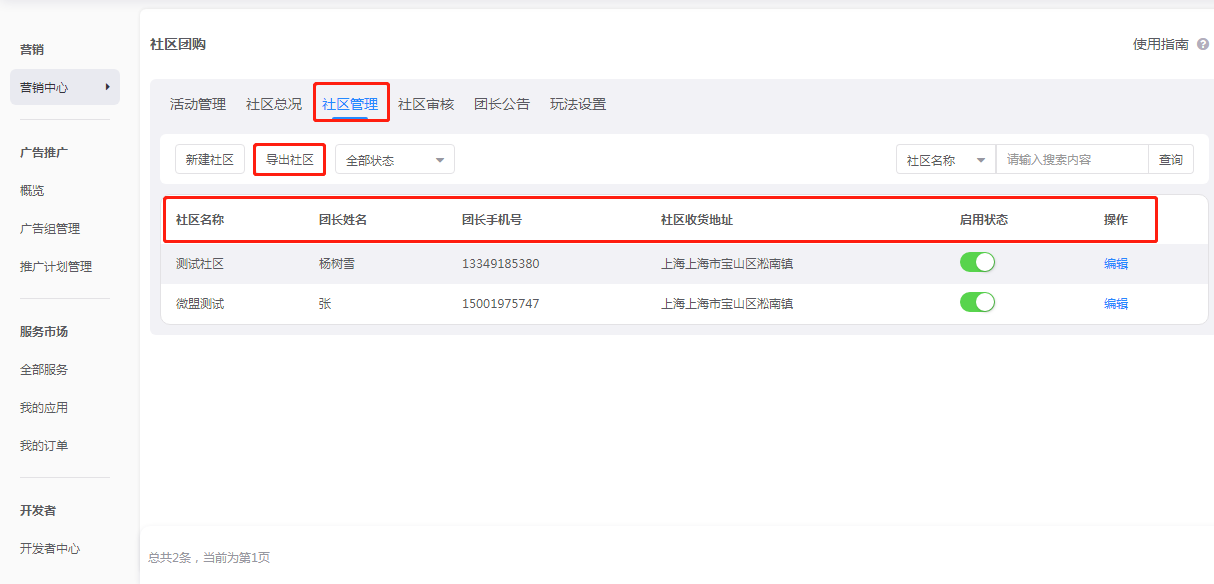
Task: Click the 导出社区 button
Action: pyautogui.click(x=290, y=160)
